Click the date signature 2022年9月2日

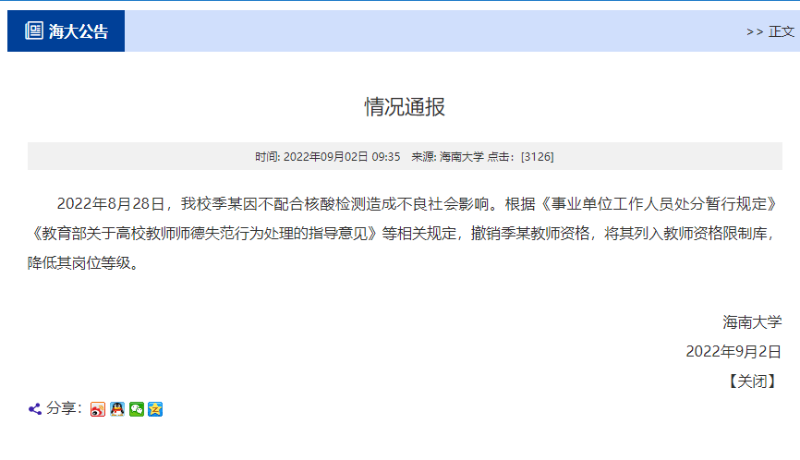734,352
